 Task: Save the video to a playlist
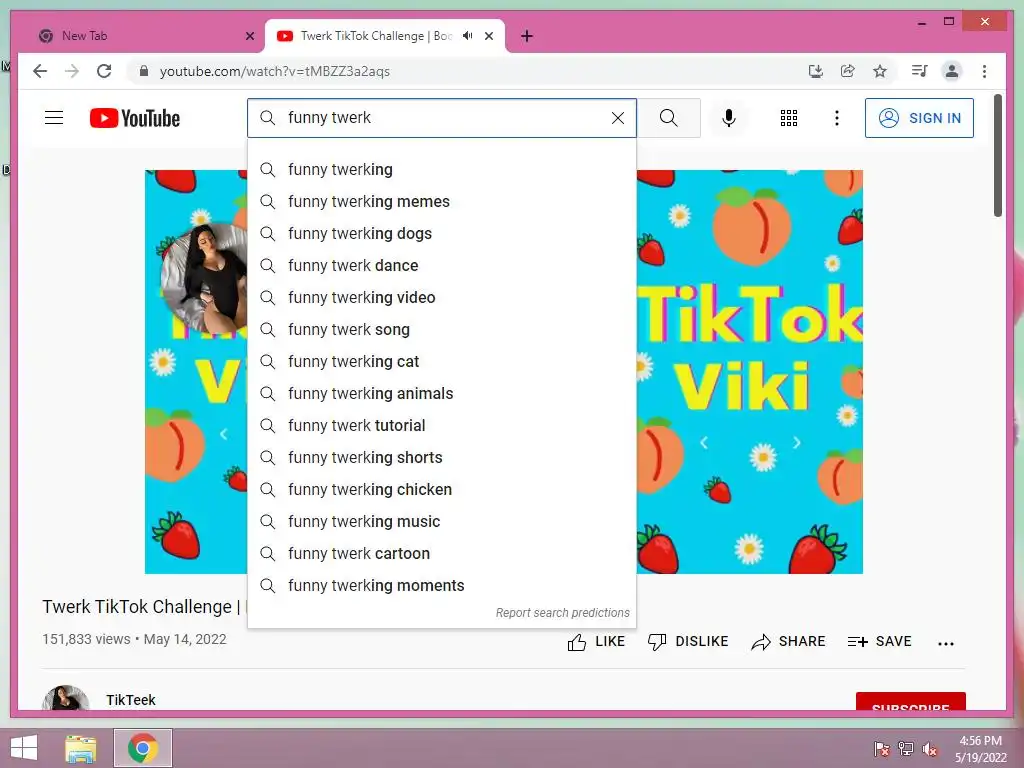coord(879,642)
